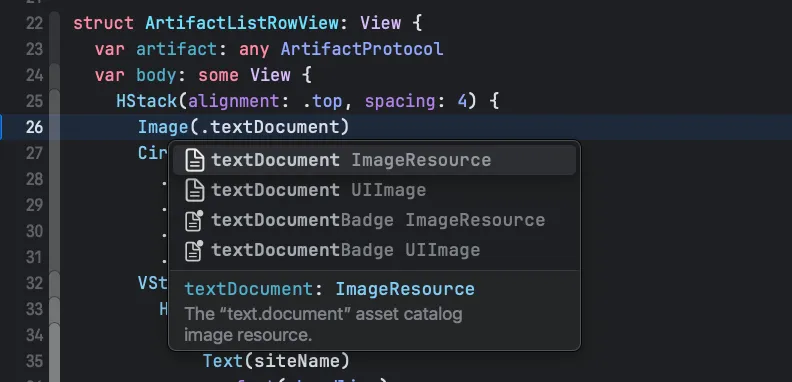
Task: Click 'textDocument: ImageResource' documentation header
Action: (329, 289)
